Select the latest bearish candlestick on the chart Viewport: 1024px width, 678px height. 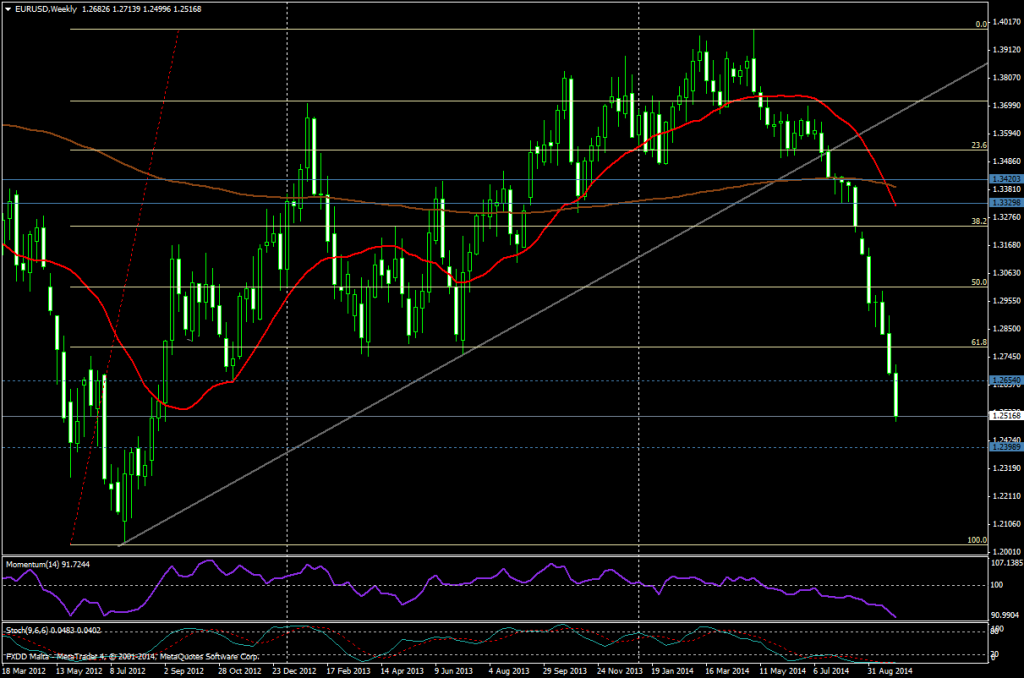895,395
